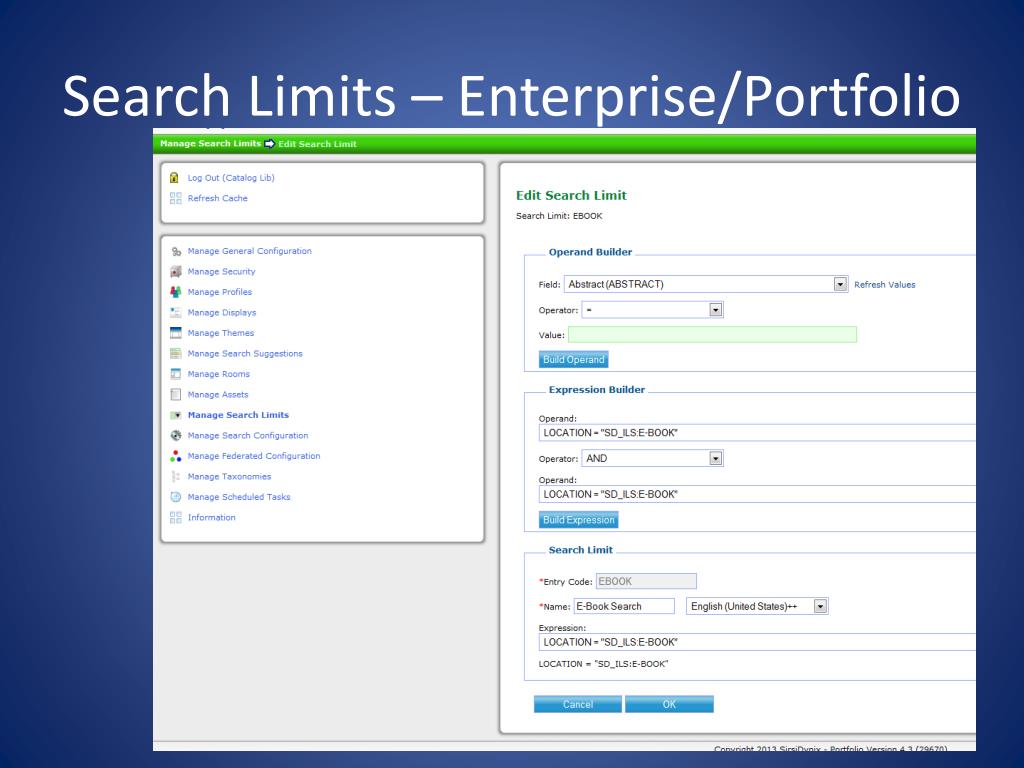
Task: Click the Manage Rooms icon
Action: point(176,374)
